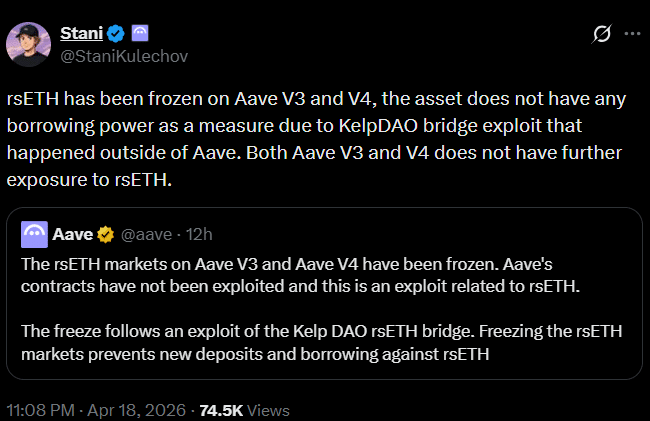Open Stani's profile avatar picture
650x421 pixels.
[x=30, y=44]
